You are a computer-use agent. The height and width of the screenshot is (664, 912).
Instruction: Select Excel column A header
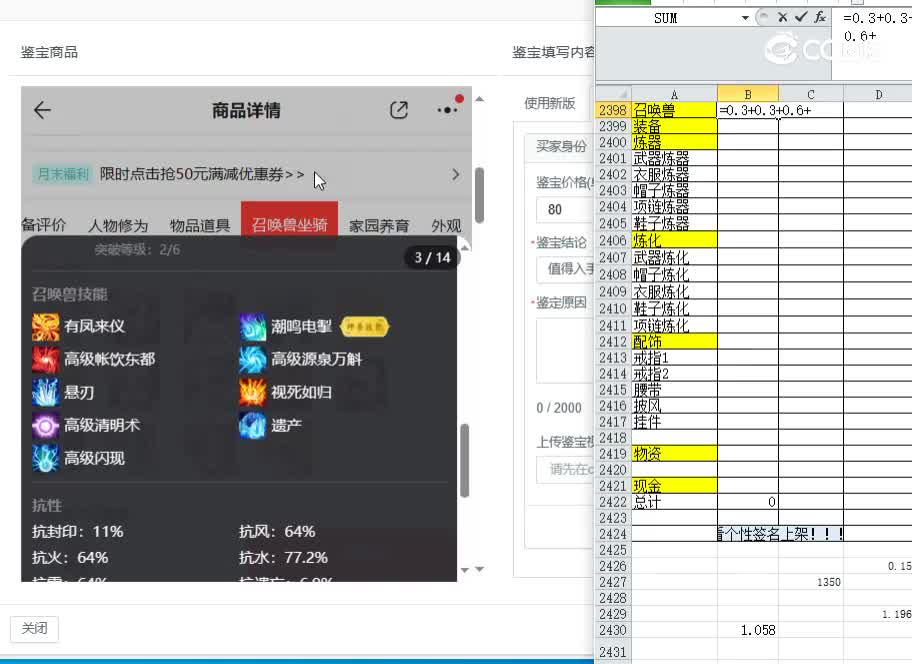point(674,94)
